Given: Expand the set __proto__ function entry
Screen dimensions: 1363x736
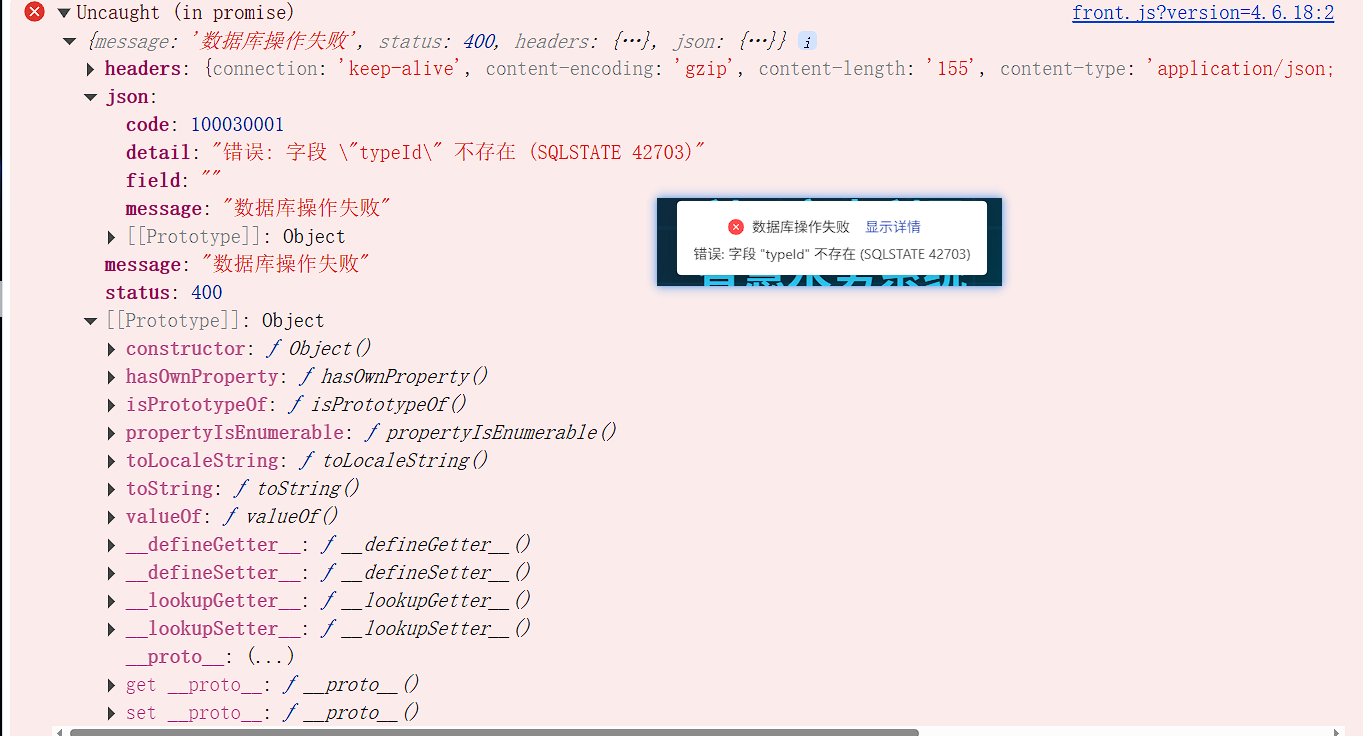Looking at the screenshot, I should point(111,712).
